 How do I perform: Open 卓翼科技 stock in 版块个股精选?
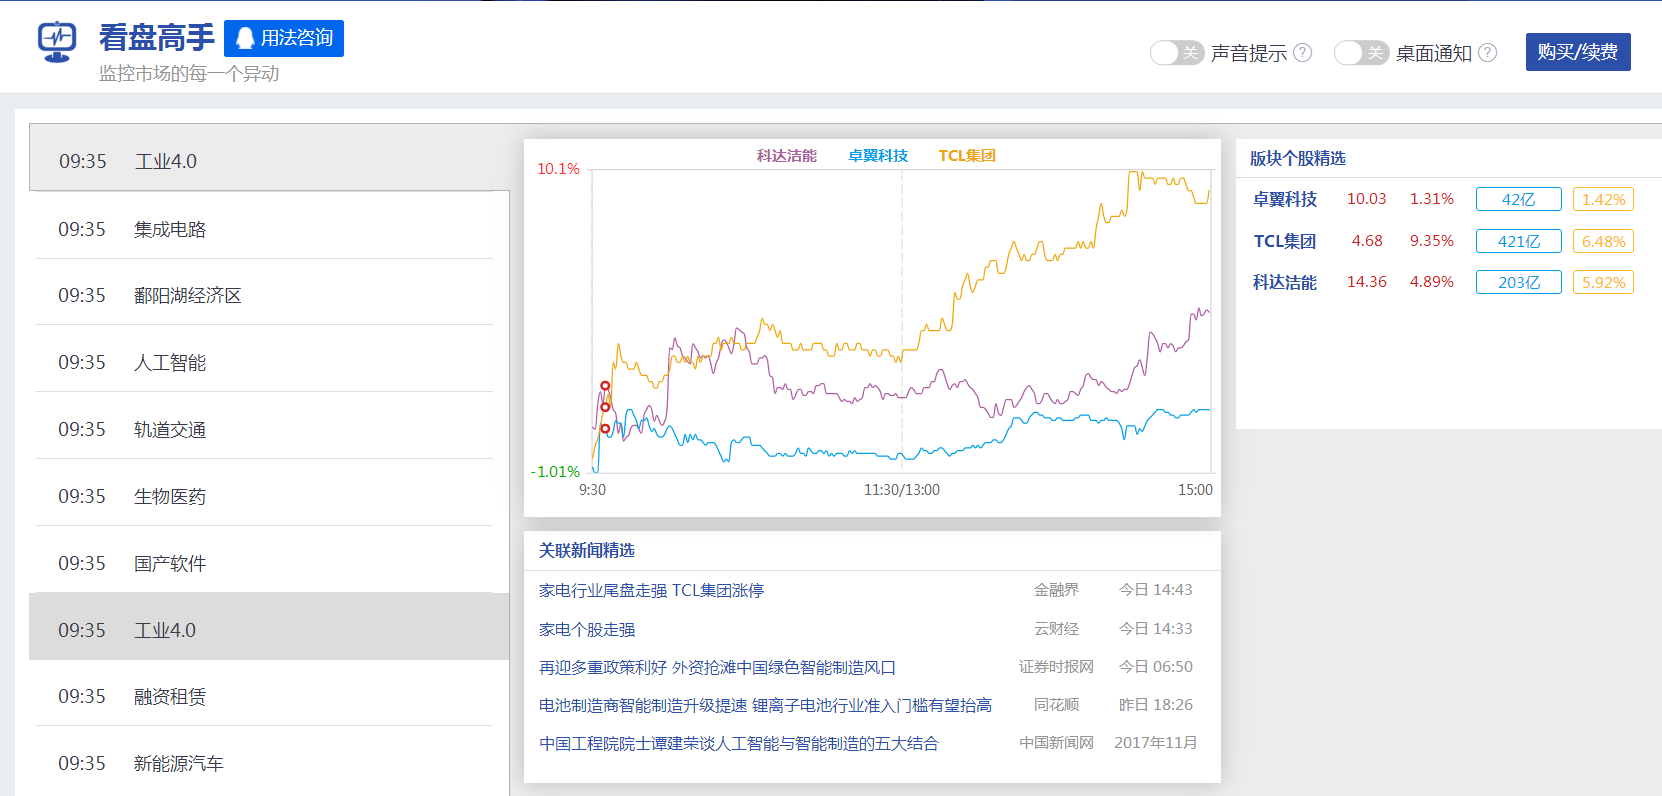[x=1285, y=200]
